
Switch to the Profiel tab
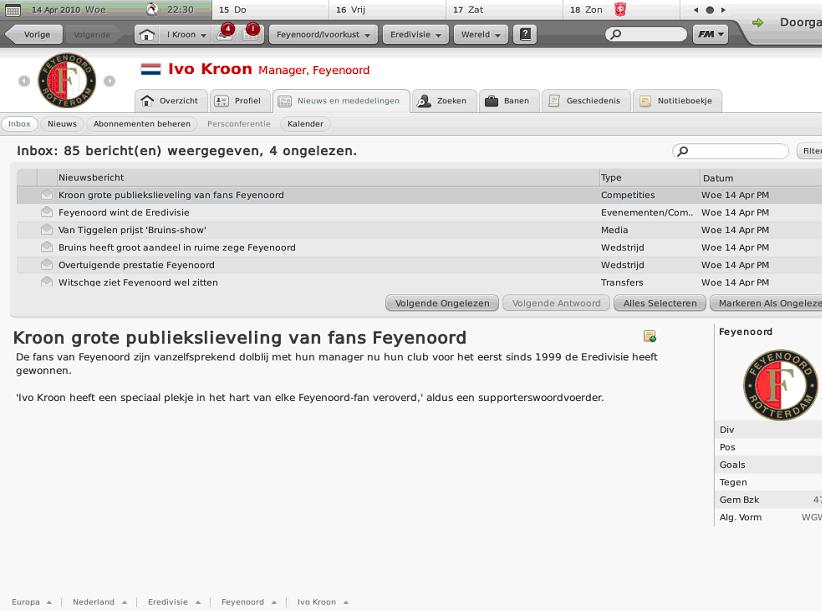coord(240,101)
